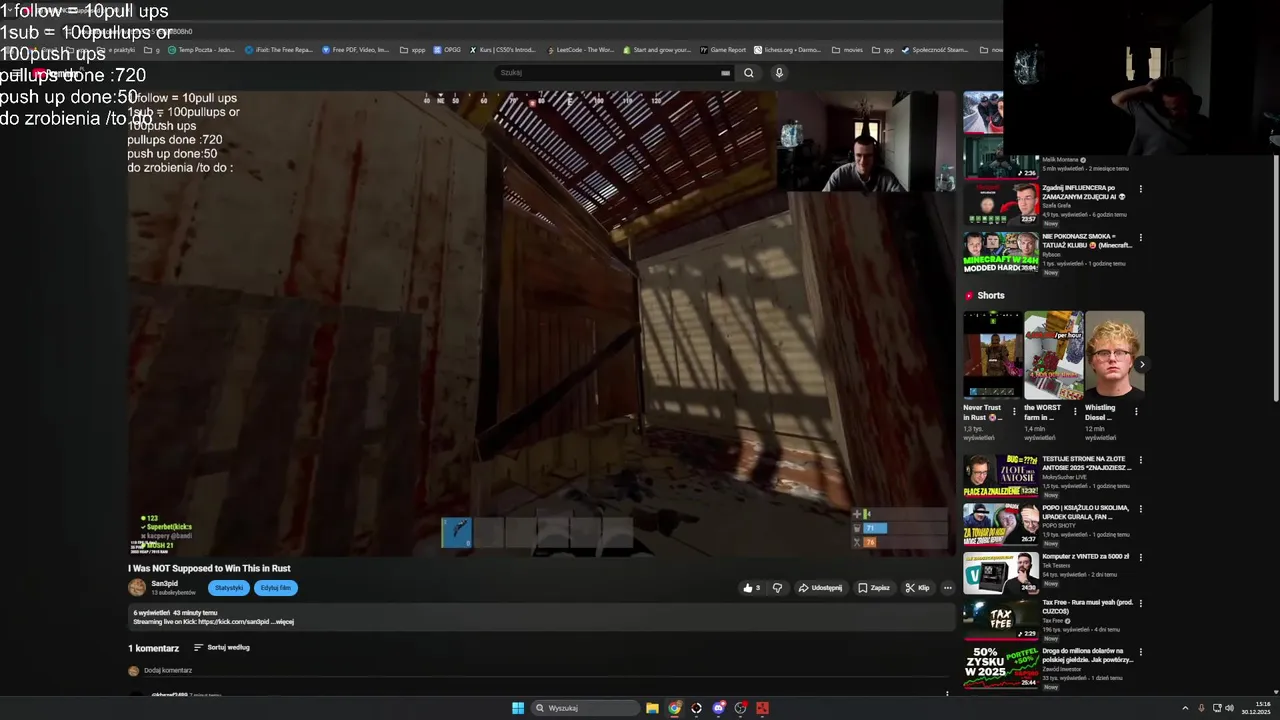1280x720 pixels.
Task: Open File Explorer from the taskbar
Action: 652,708
